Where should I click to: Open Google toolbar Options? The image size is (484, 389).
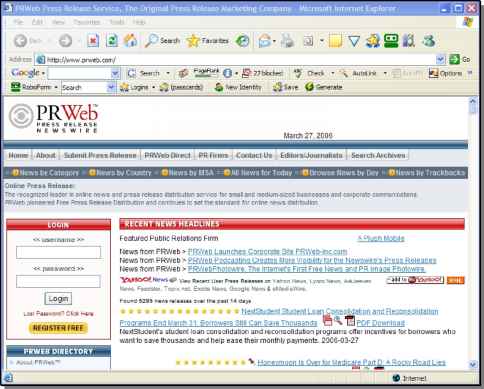point(445,73)
